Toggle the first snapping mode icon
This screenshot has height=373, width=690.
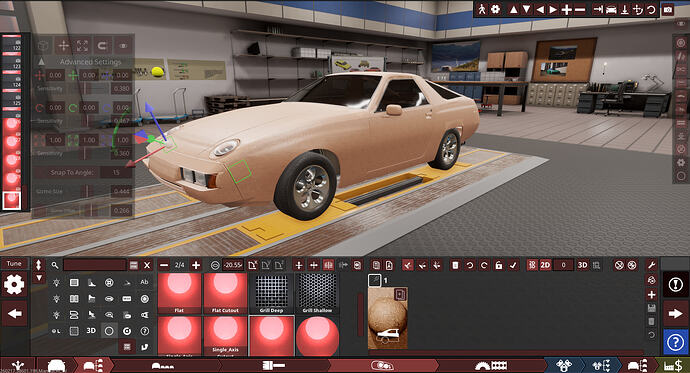(x=407, y=265)
